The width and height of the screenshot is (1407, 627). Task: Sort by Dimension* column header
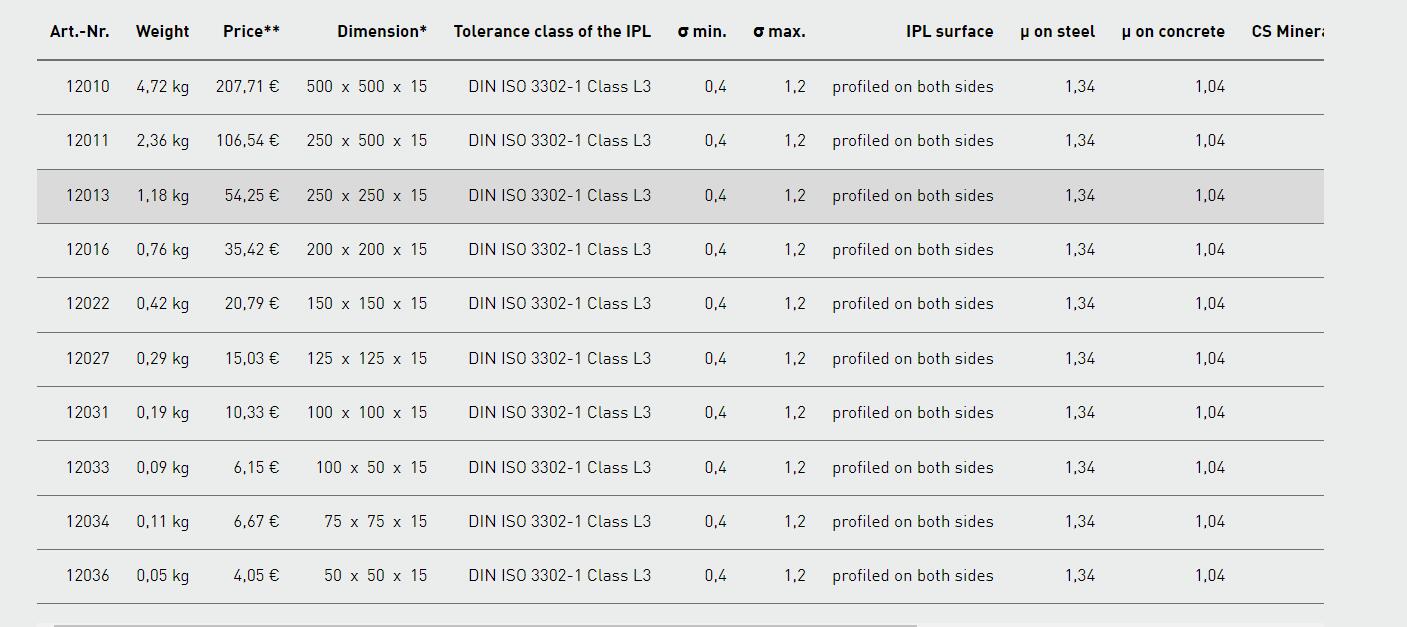(x=382, y=31)
